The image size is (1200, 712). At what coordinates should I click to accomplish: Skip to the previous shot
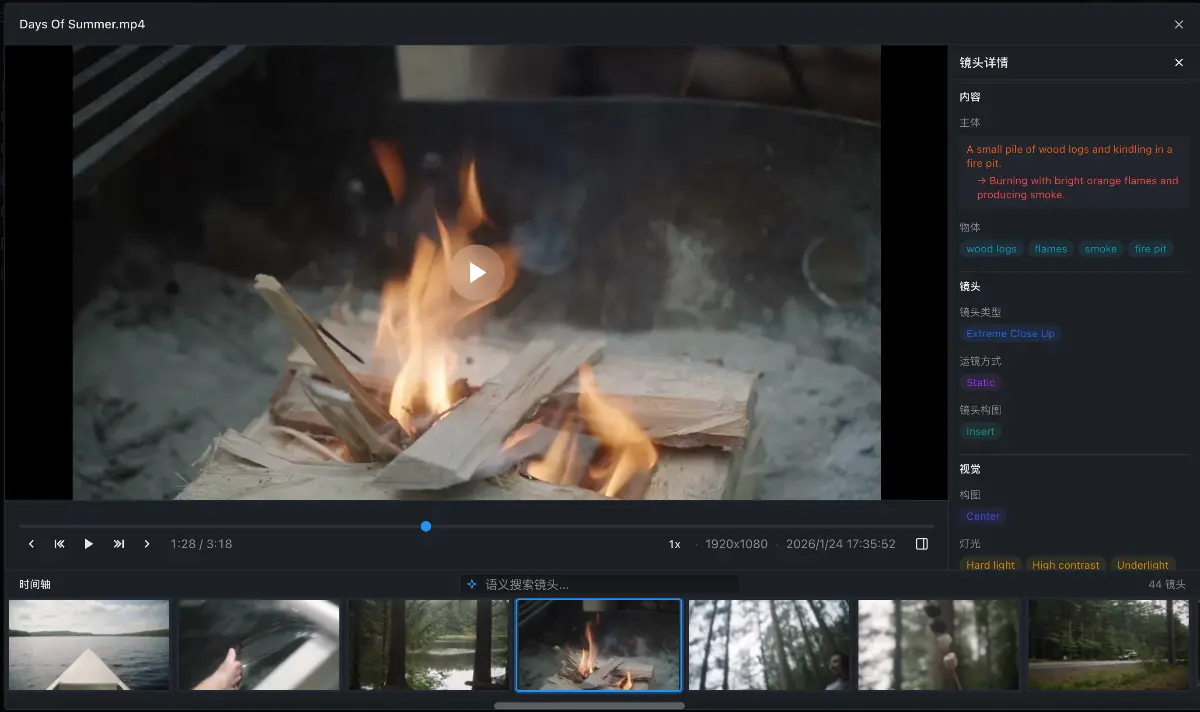pos(60,544)
